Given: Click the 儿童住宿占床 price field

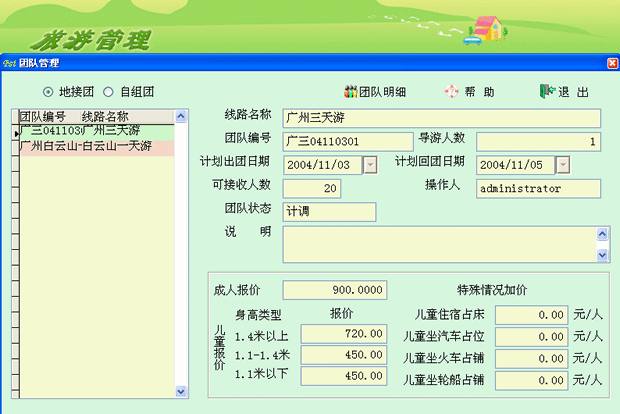Looking at the screenshot, I should (x=531, y=314).
